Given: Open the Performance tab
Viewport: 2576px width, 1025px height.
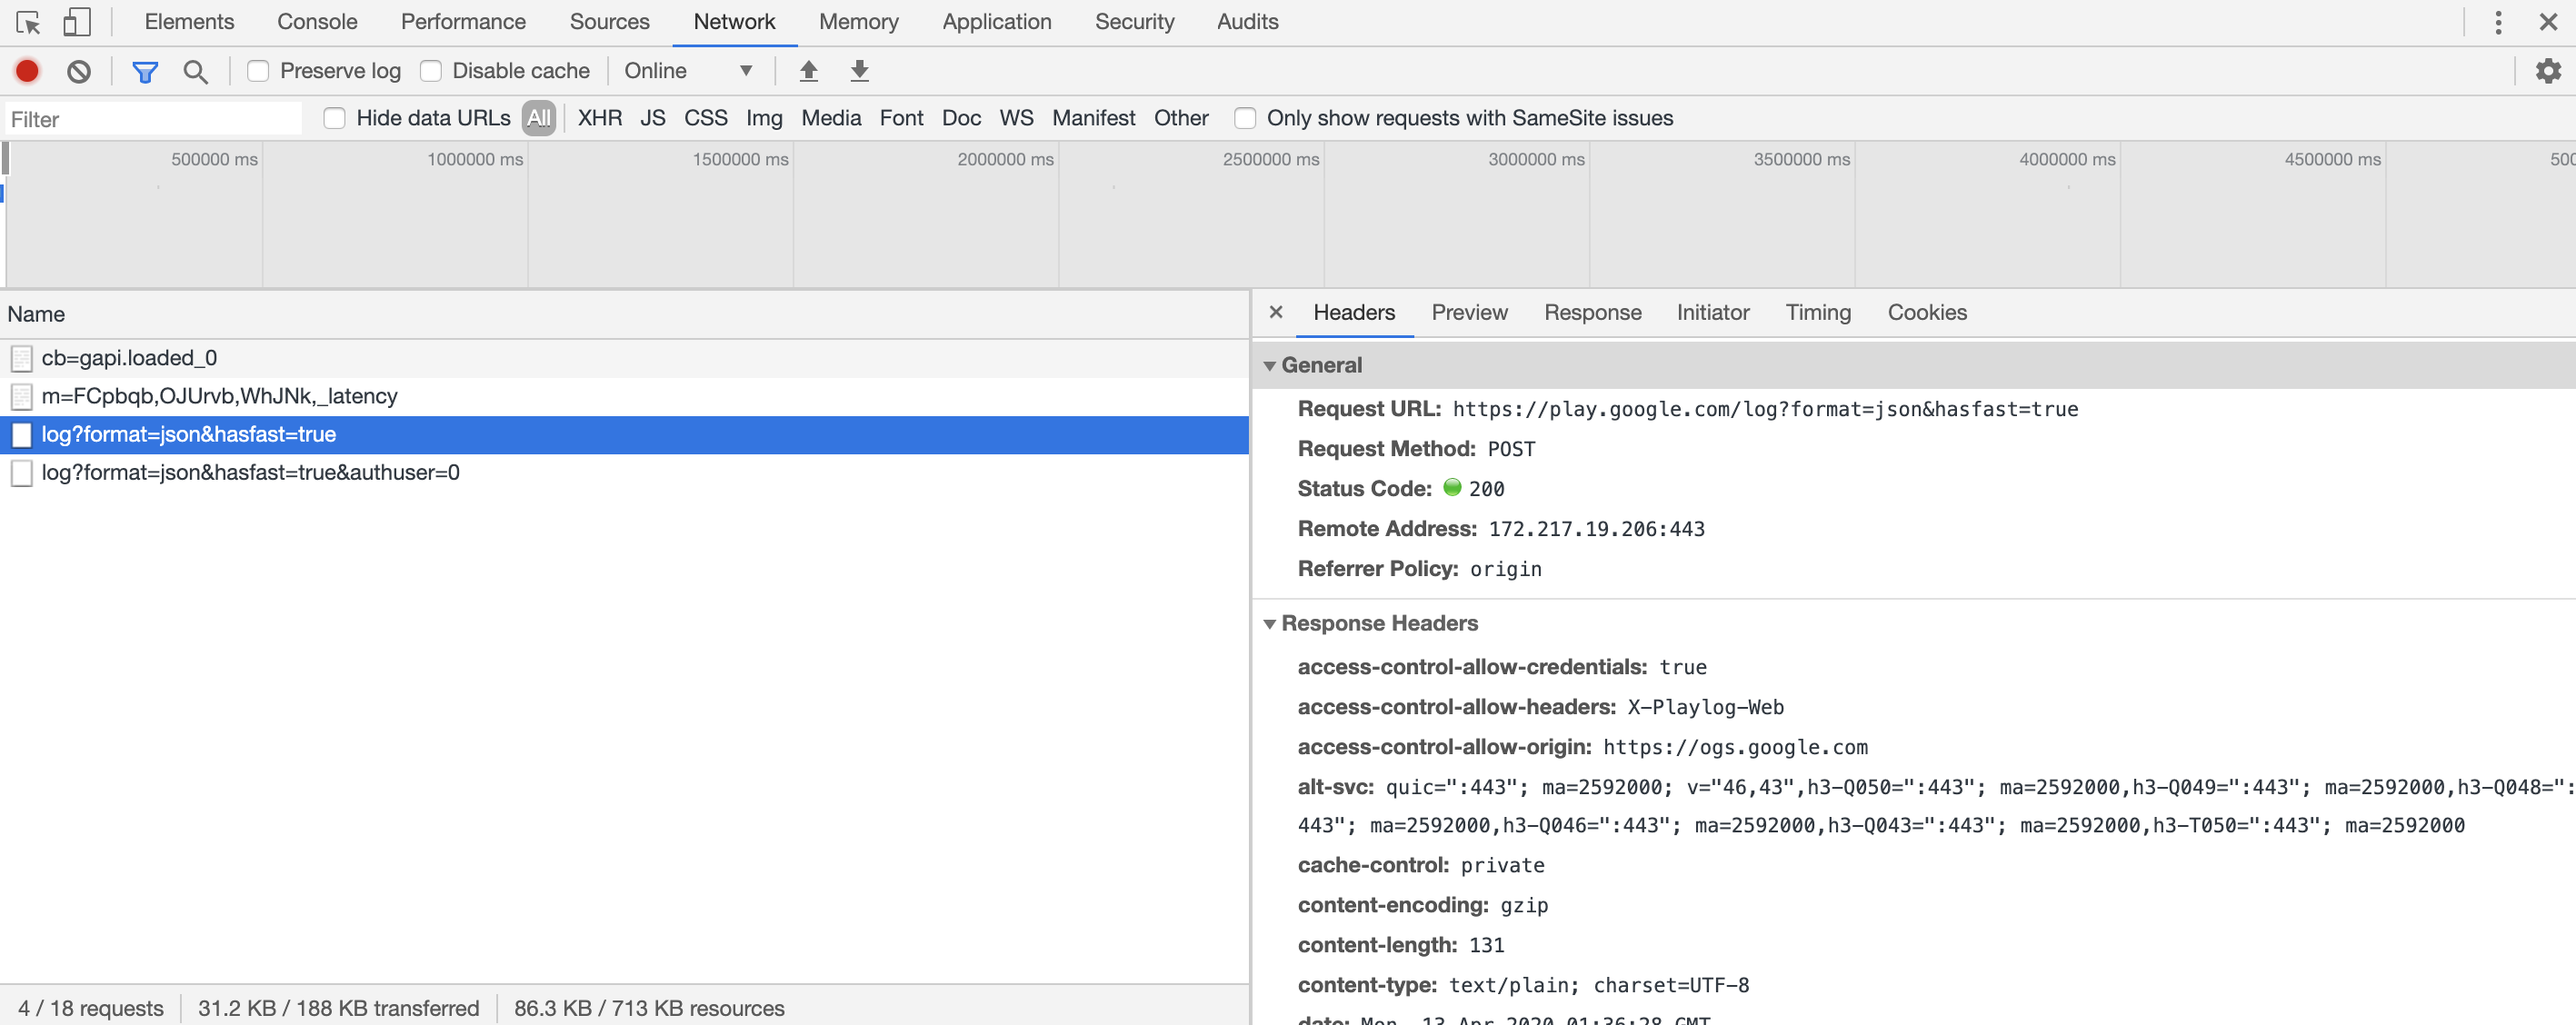Looking at the screenshot, I should coord(463,22).
